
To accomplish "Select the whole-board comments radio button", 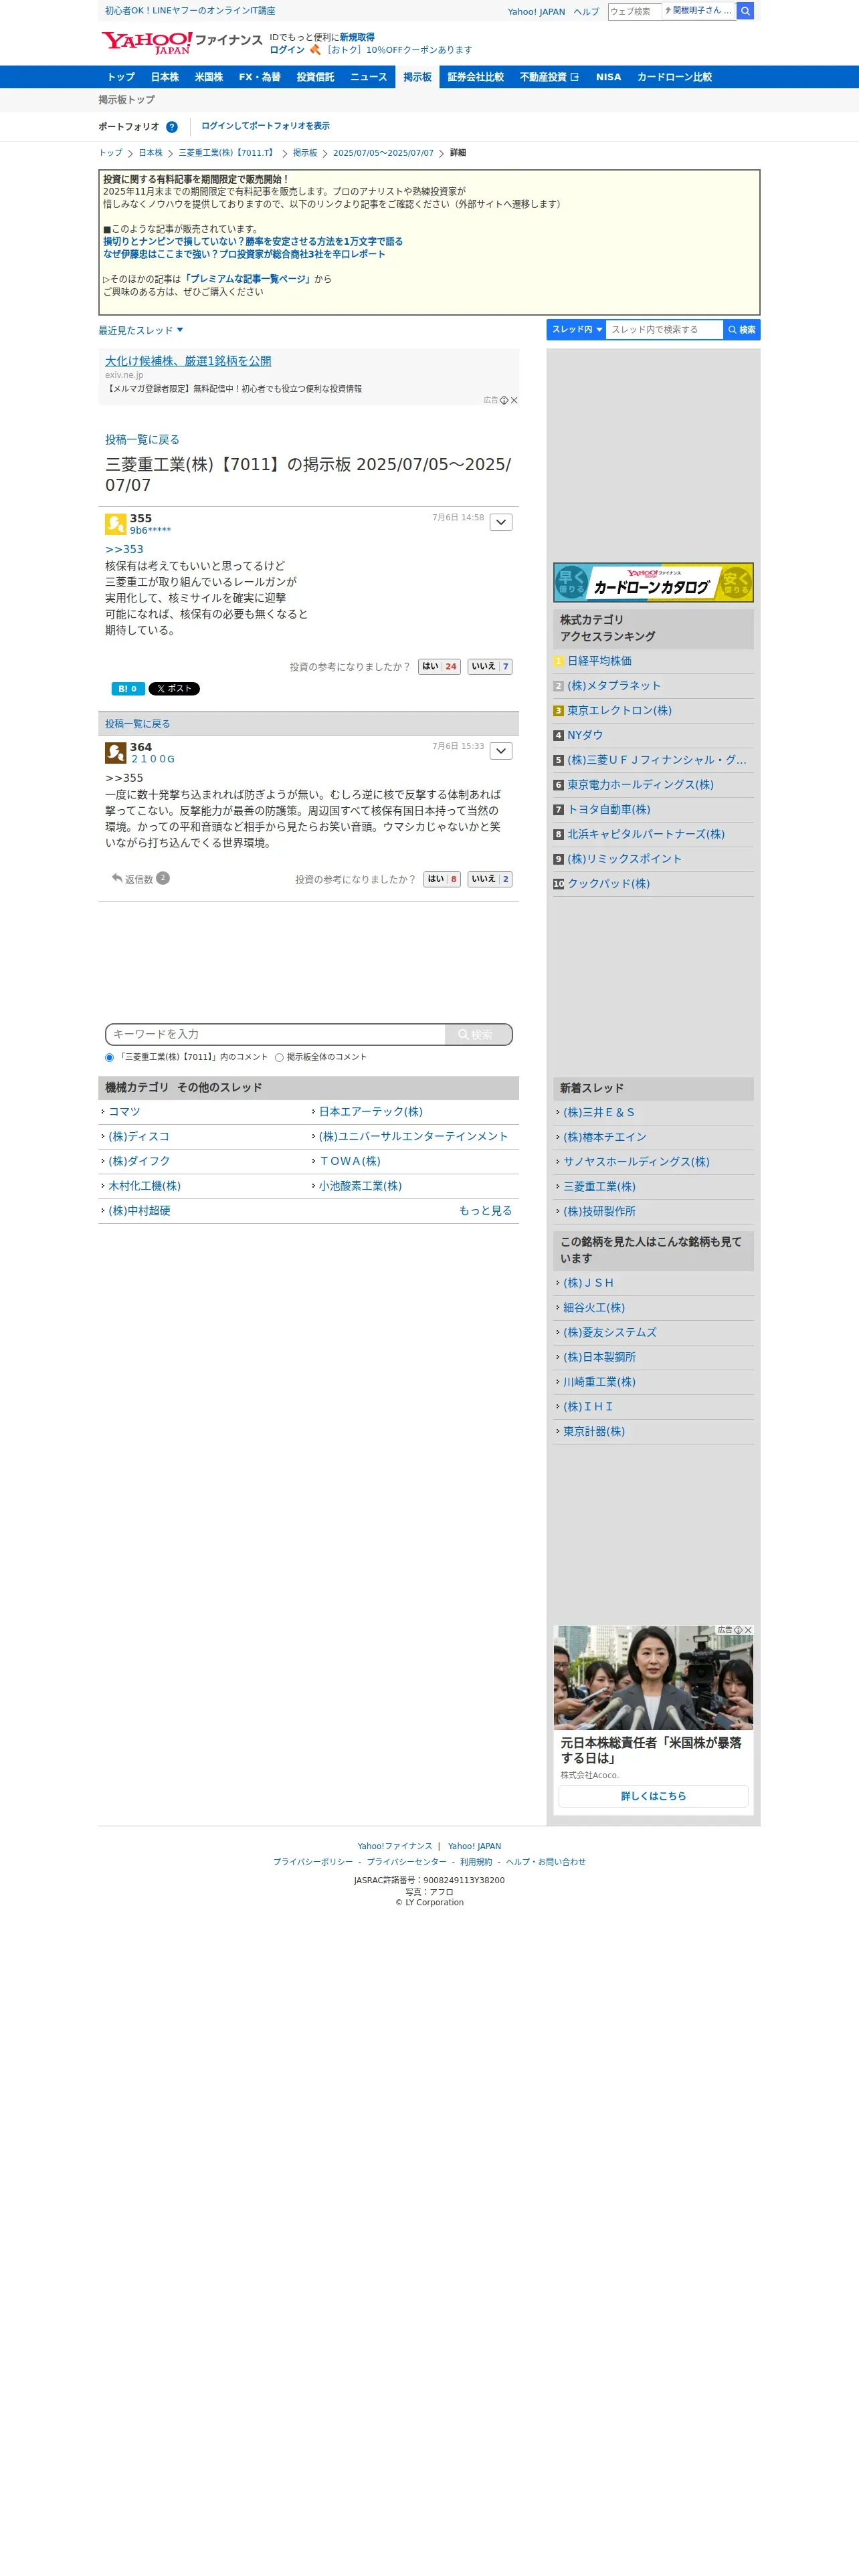I will pyautogui.click(x=279, y=1057).
